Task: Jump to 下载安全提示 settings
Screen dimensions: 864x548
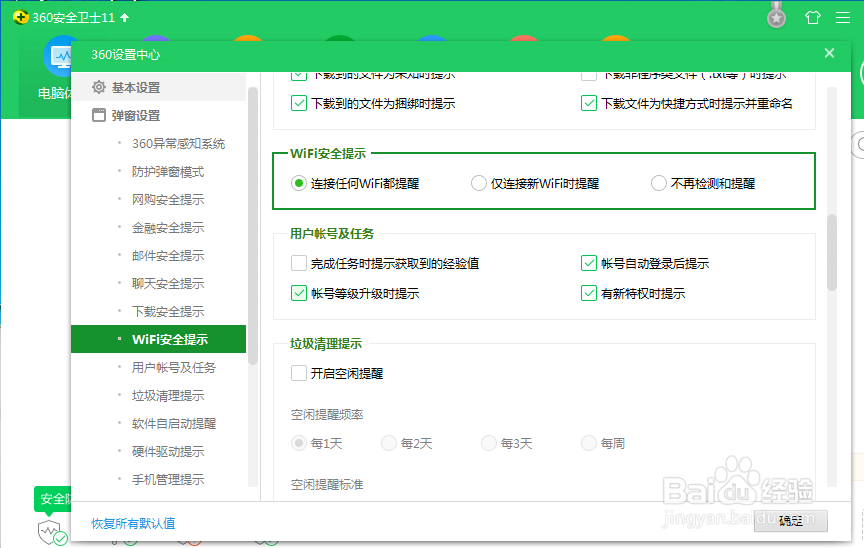Action: pos(168,312)
